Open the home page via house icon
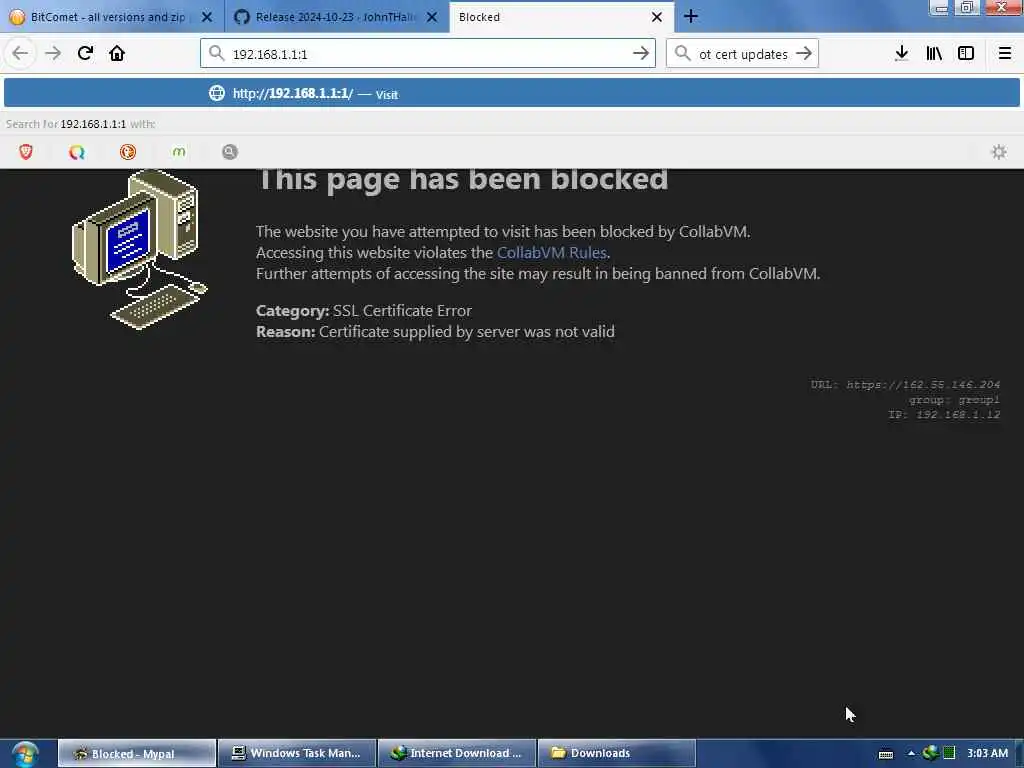 117,54
